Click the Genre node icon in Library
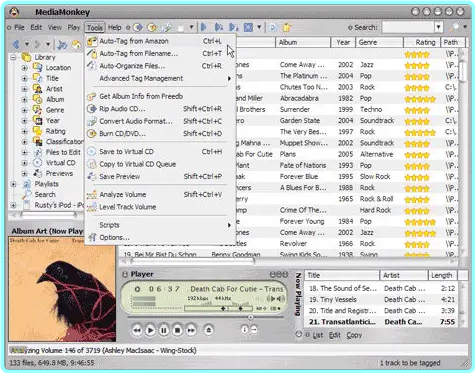Viewport: 475px width, 373px height. point(37,110)
